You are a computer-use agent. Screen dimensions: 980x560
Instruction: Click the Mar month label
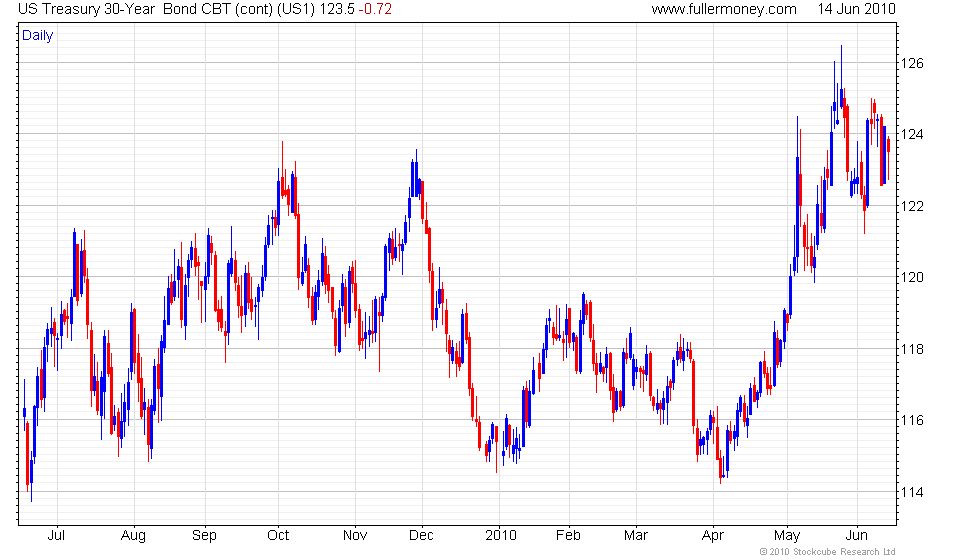click(636, 536)
